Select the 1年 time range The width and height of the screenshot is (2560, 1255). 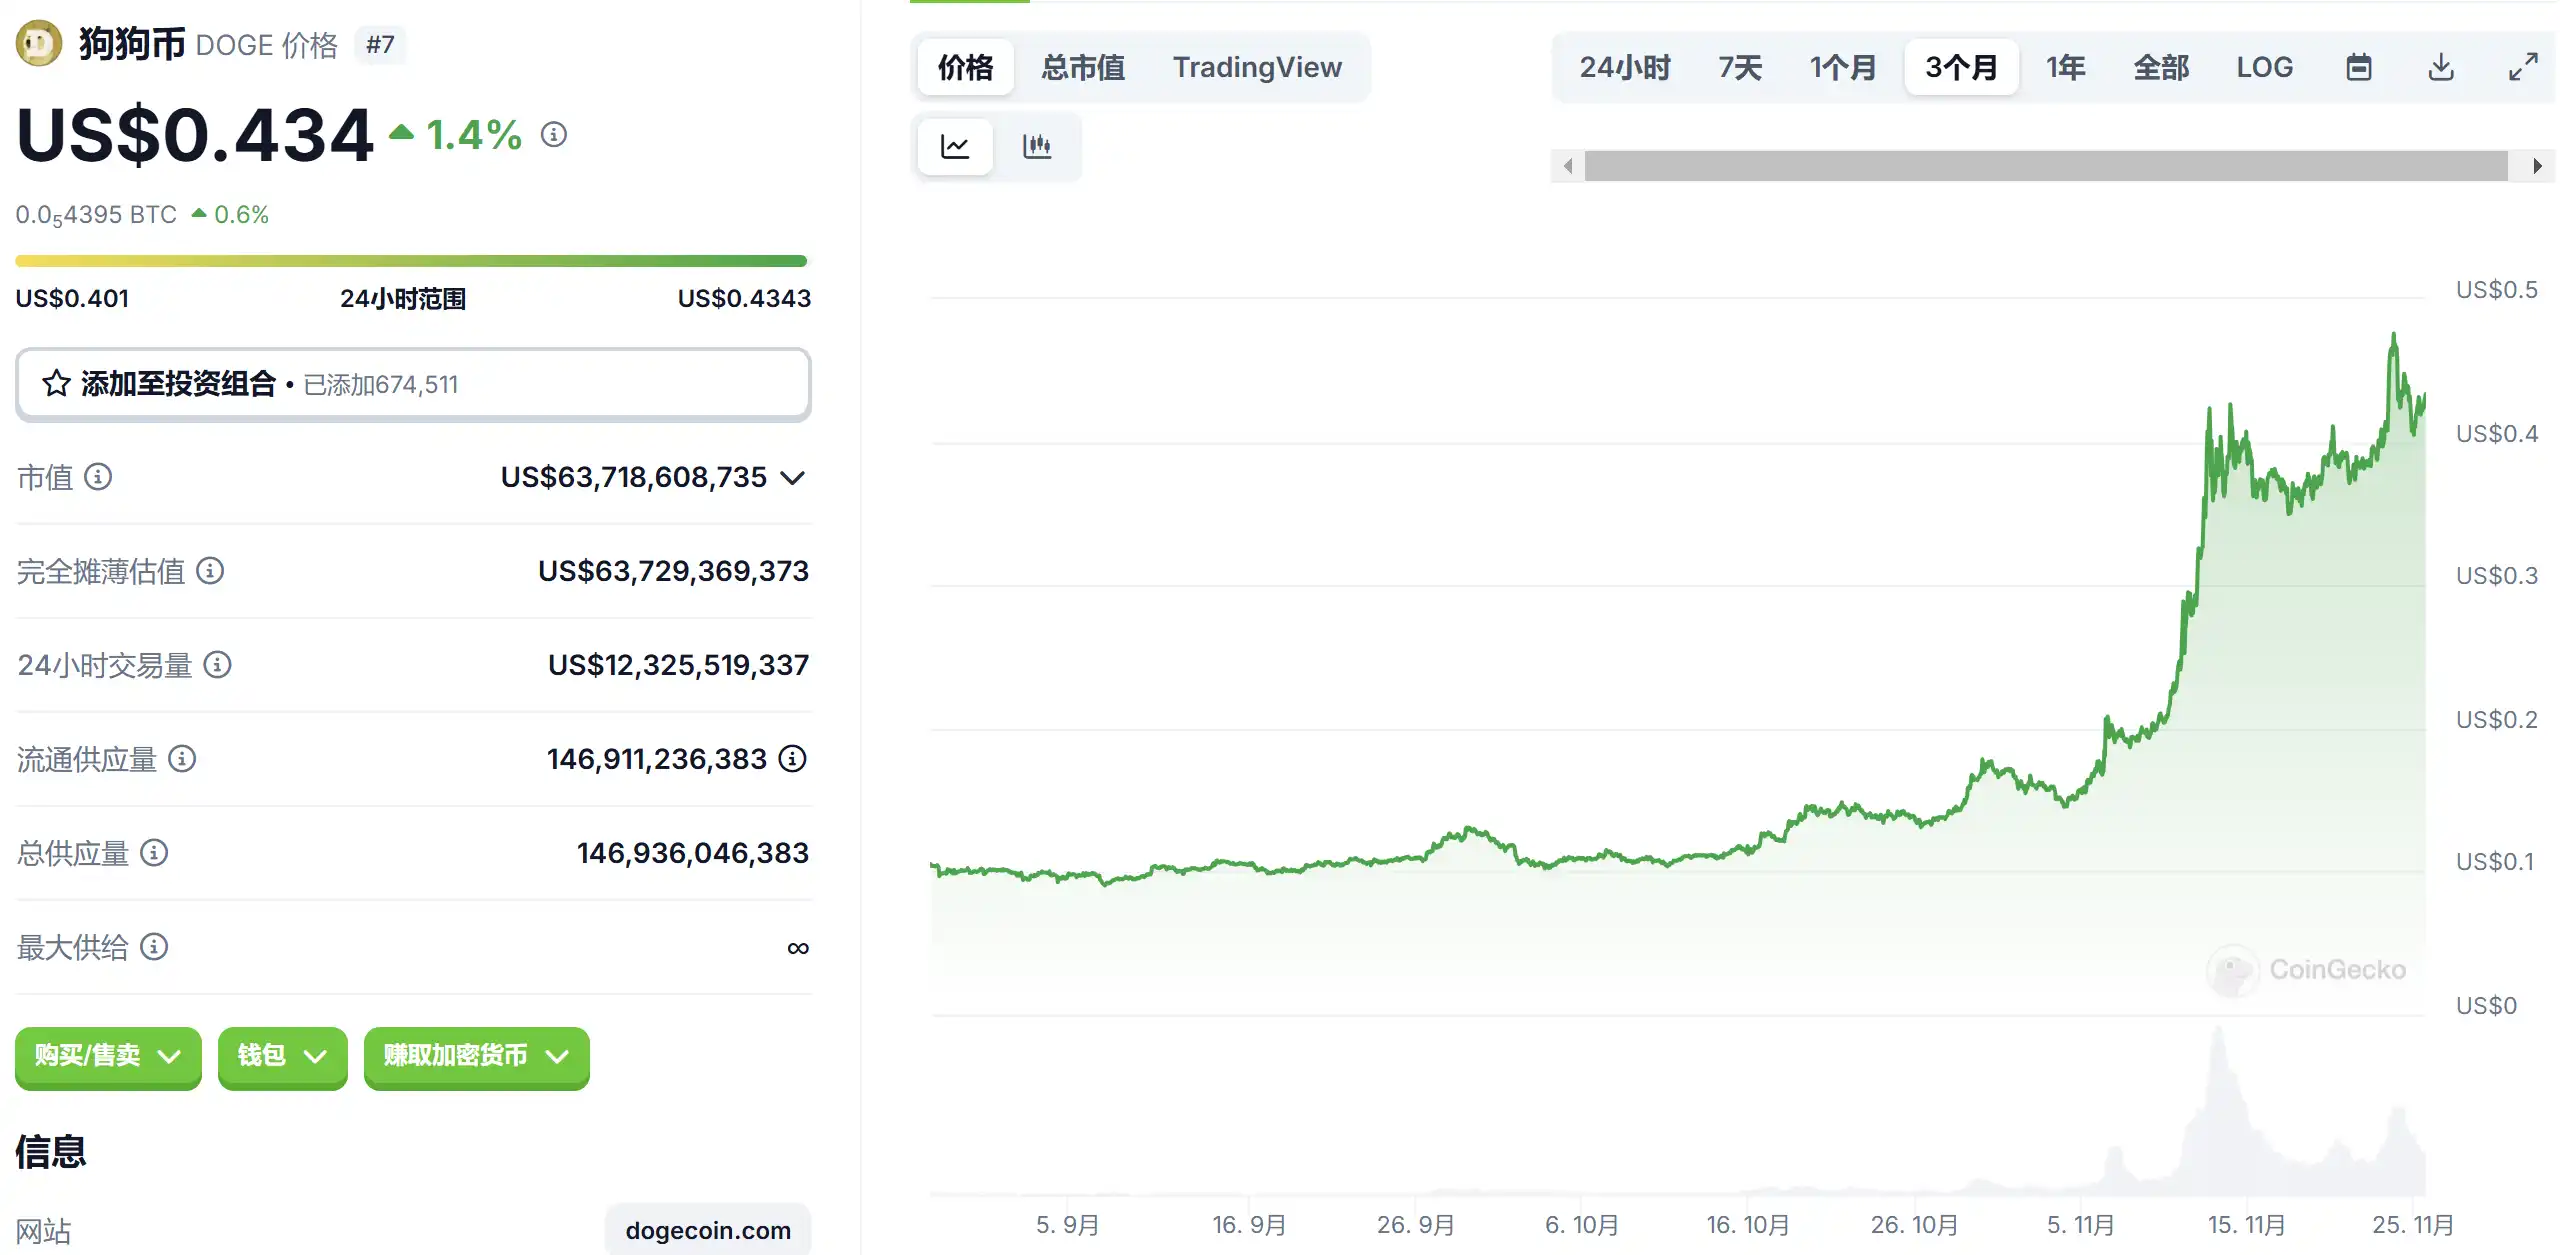tap(2065, 67)
